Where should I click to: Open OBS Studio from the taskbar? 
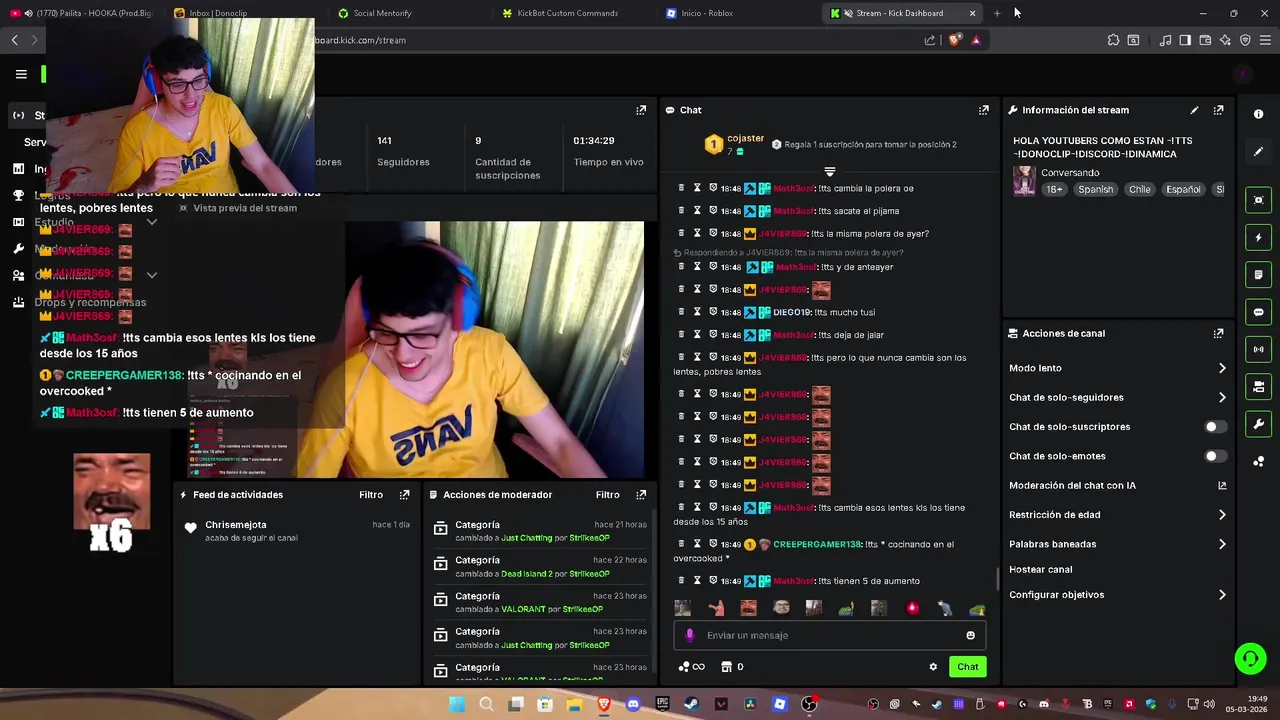coord(809,704)
